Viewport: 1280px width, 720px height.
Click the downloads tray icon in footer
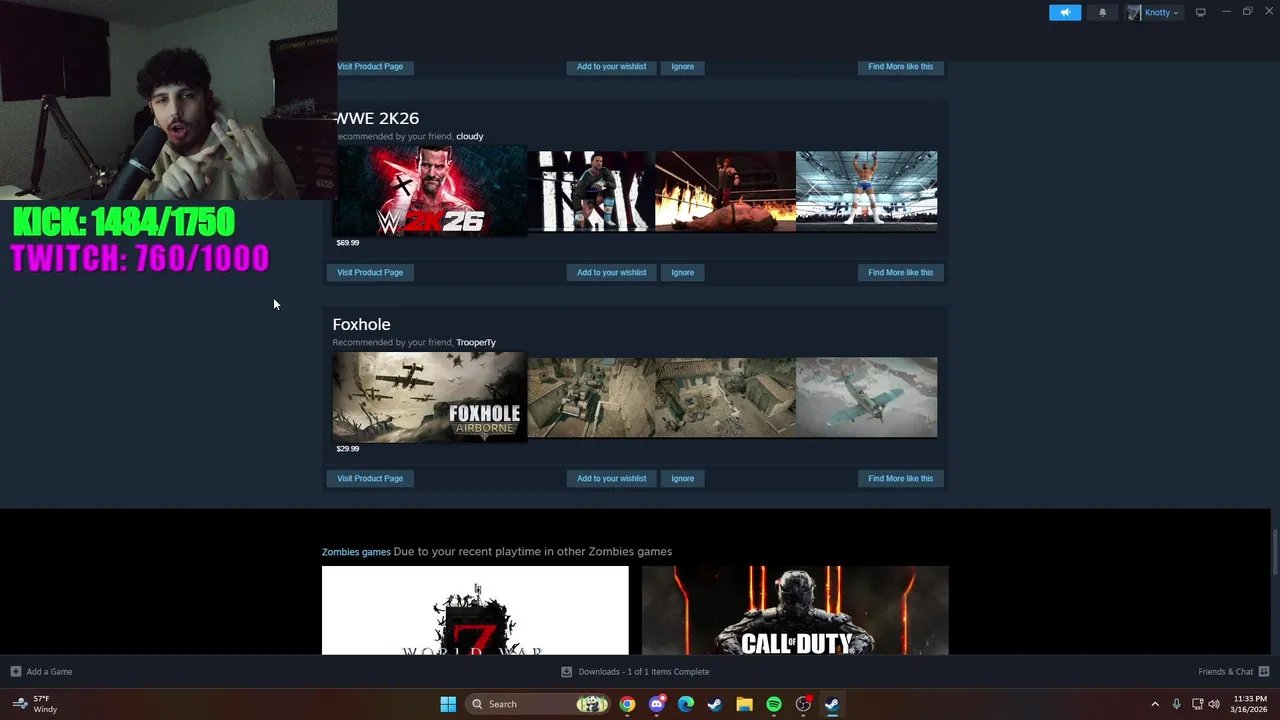(567, 672)
